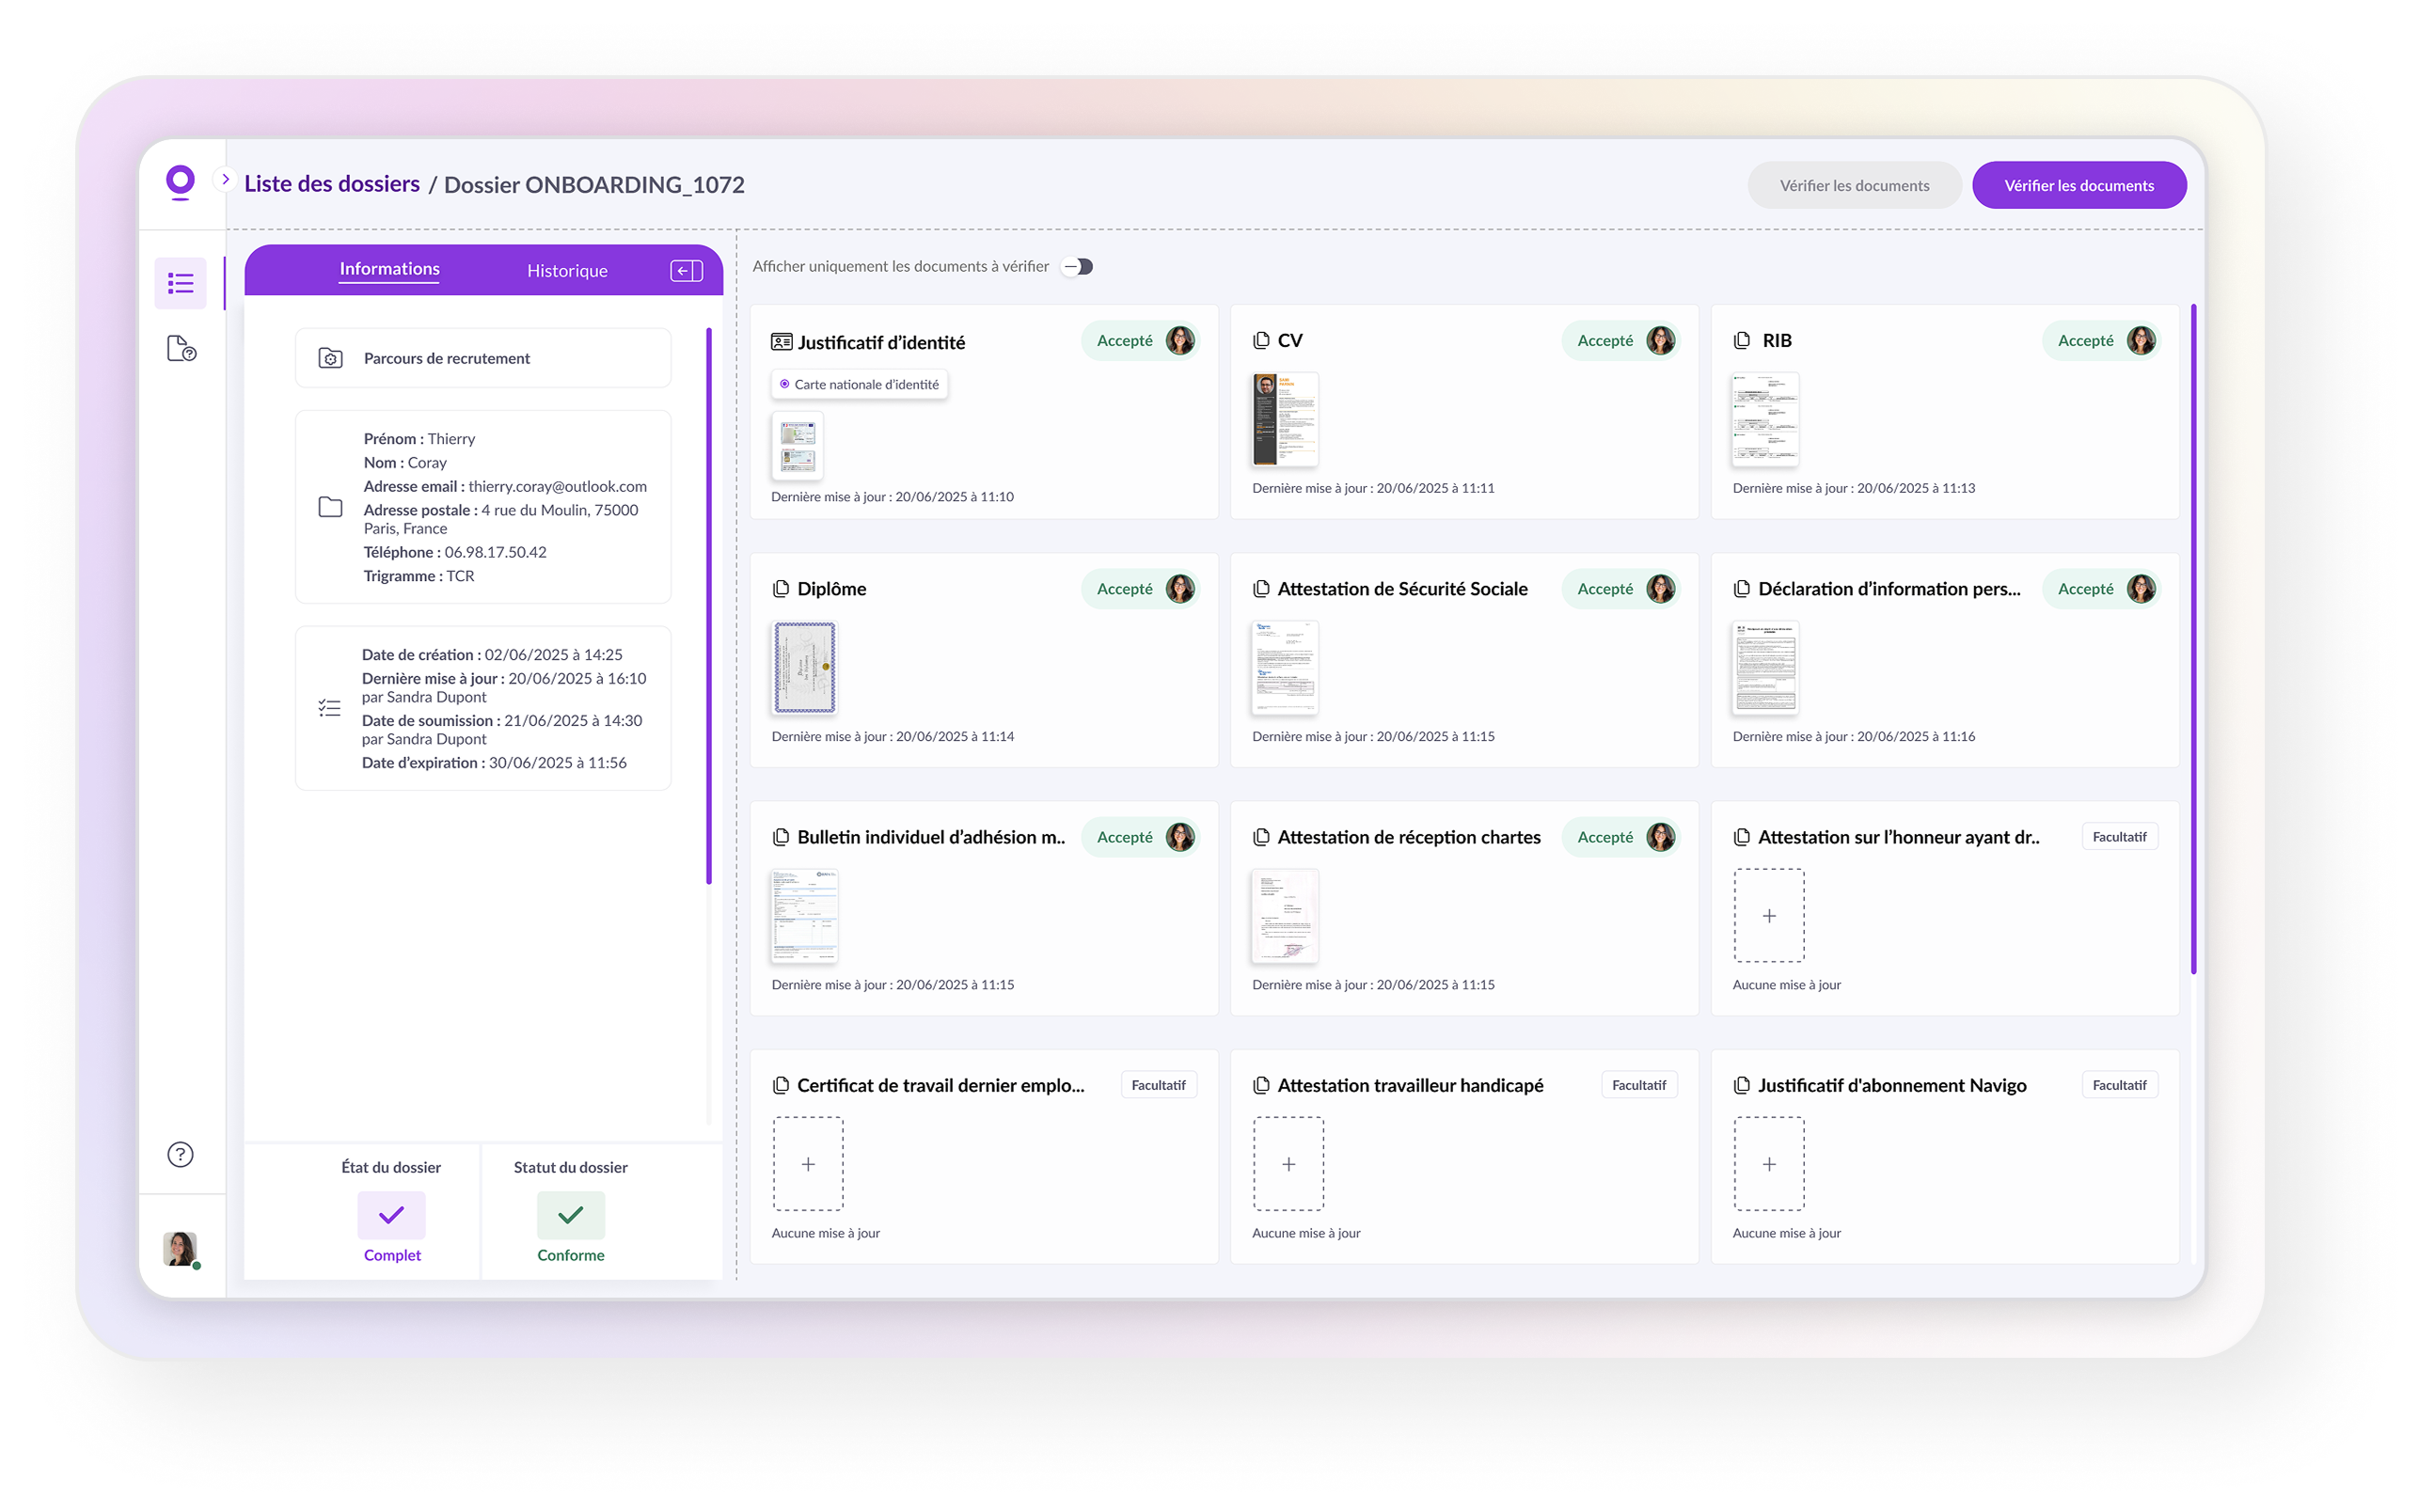Click the grey Vérifier les documents button

pyautogui.click(x=1853, y=185)
